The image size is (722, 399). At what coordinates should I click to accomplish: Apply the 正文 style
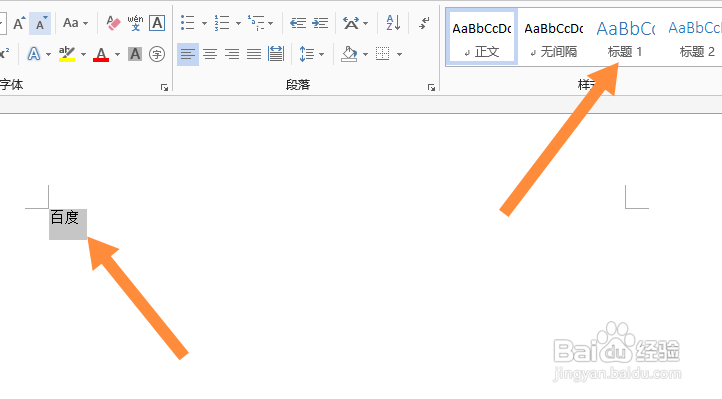(482, 37)
